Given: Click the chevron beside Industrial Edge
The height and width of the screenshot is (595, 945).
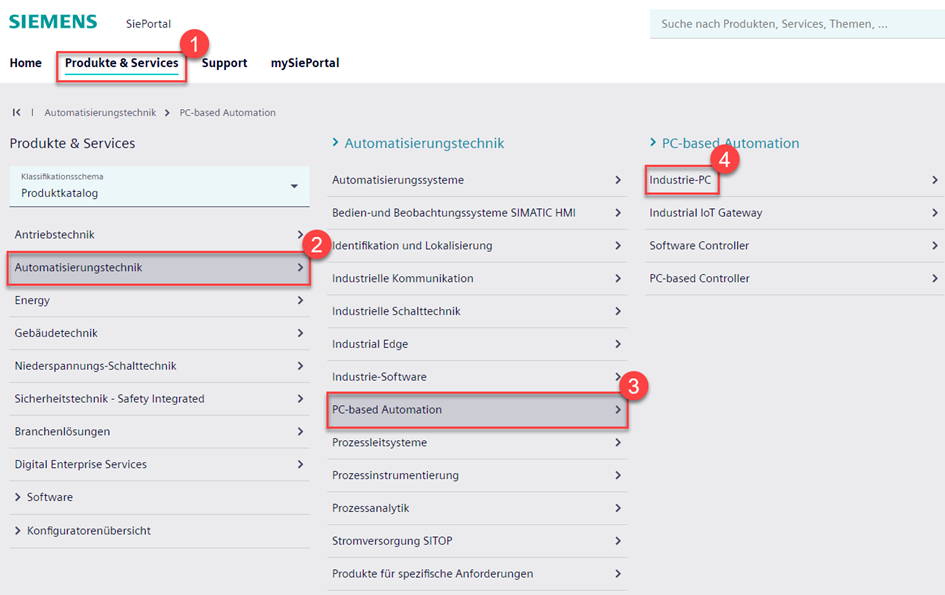Looking at the screenshot, I should pyautogui.click(x=618, y=344).
